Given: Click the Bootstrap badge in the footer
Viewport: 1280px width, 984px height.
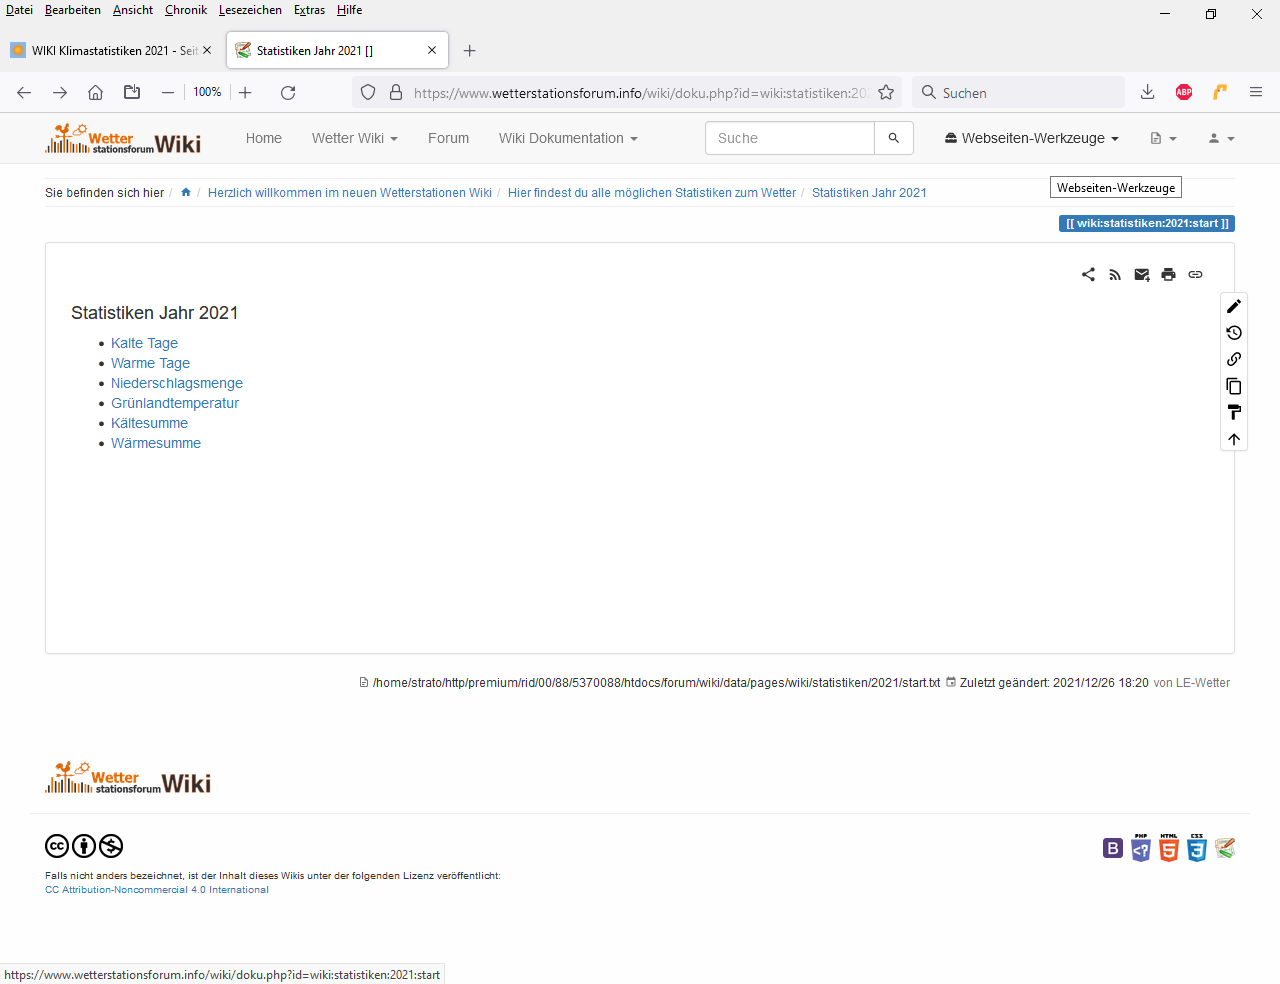Looking at the screenshot, I should tap(1113, 848).
